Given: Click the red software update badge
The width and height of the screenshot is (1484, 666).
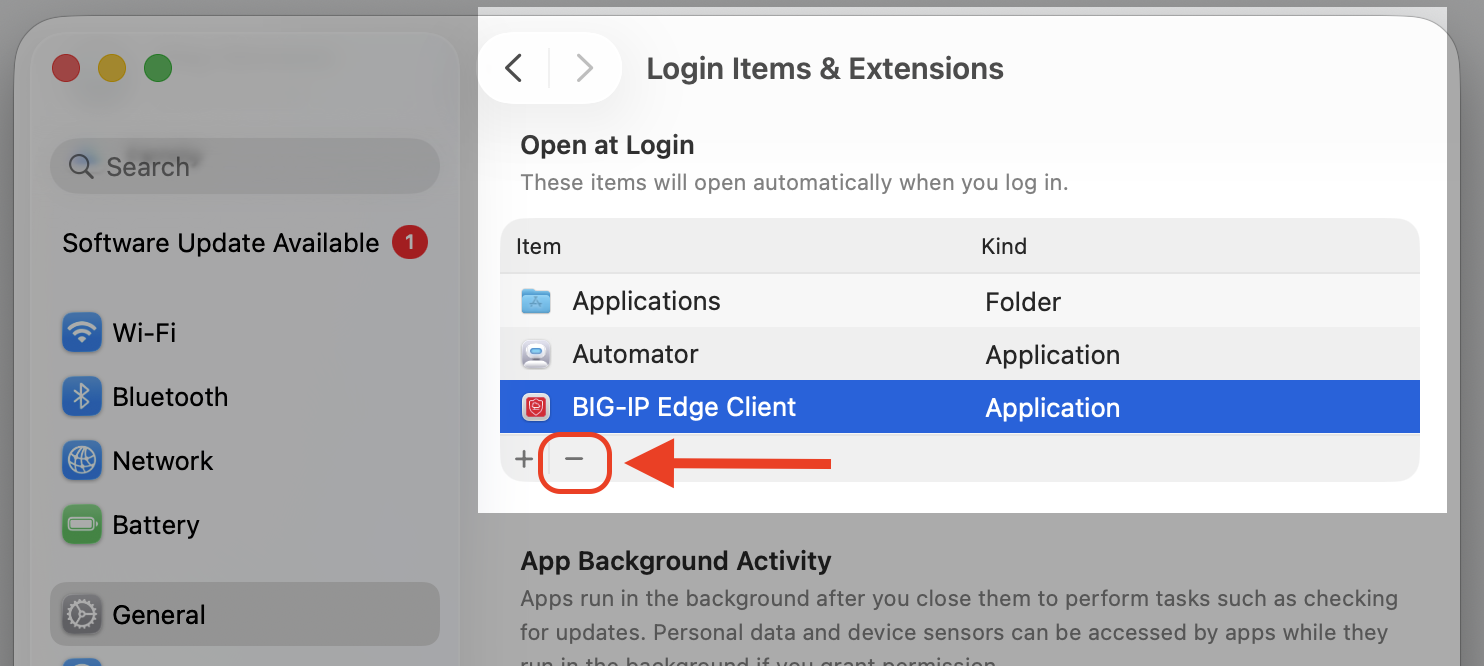Looking at the screenshot, I should click(410, 242).
